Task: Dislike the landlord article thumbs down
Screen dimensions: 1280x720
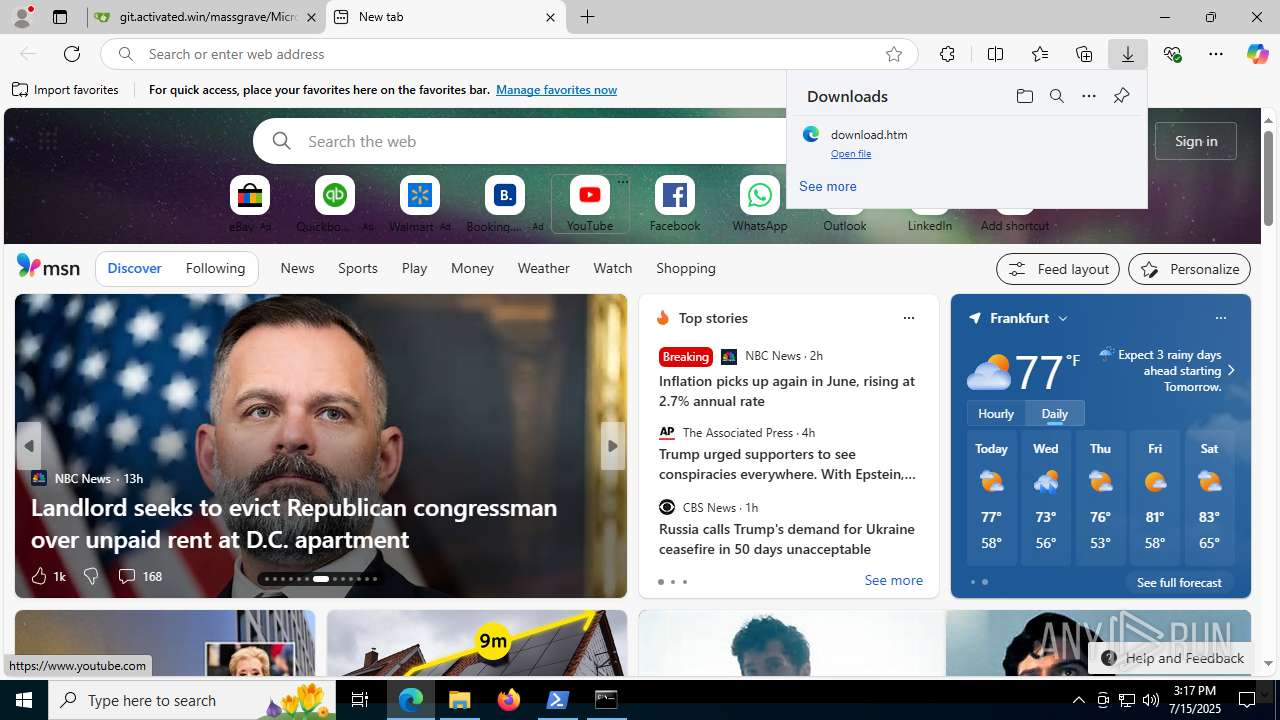Action: click(x=91, y=576)
